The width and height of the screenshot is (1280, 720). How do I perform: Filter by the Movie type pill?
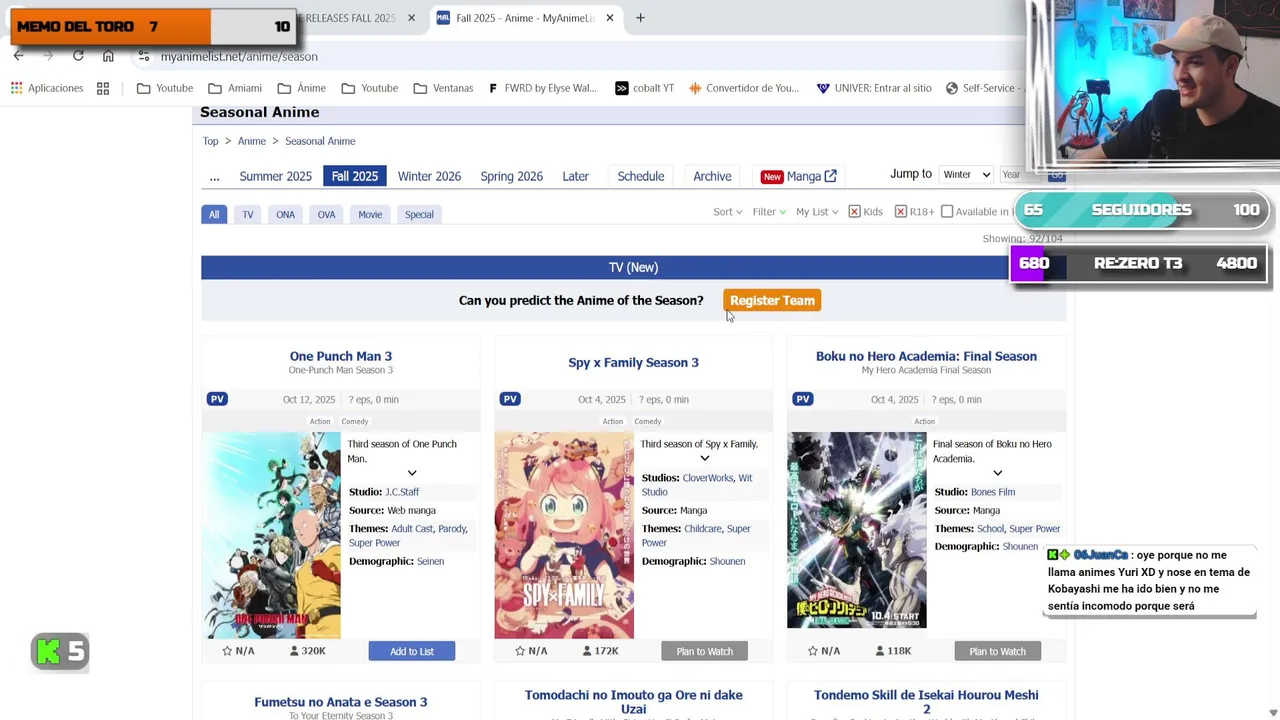click(x=370, y=214)
